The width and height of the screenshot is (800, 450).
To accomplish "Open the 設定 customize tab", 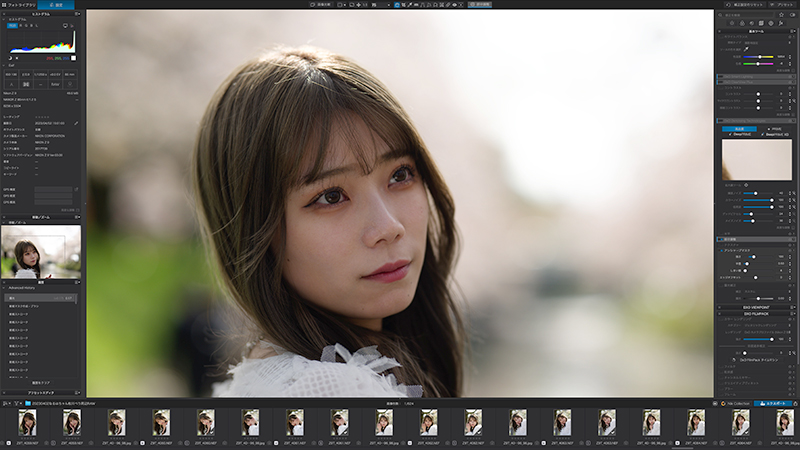I will click(x=56, y=5).
